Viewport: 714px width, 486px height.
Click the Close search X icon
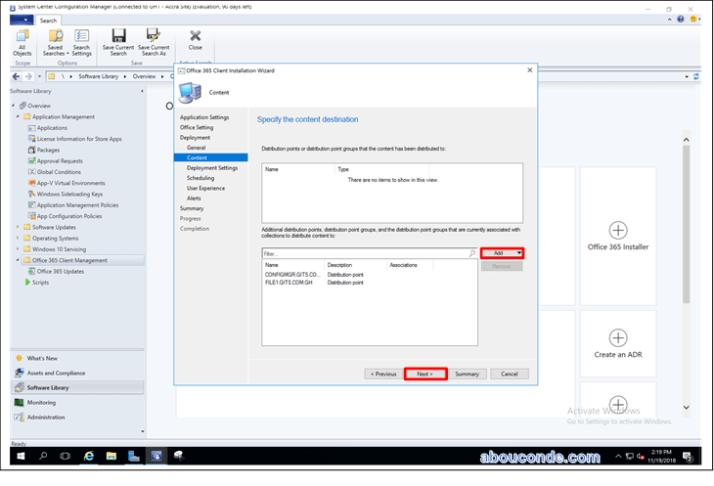coord(195,38)
